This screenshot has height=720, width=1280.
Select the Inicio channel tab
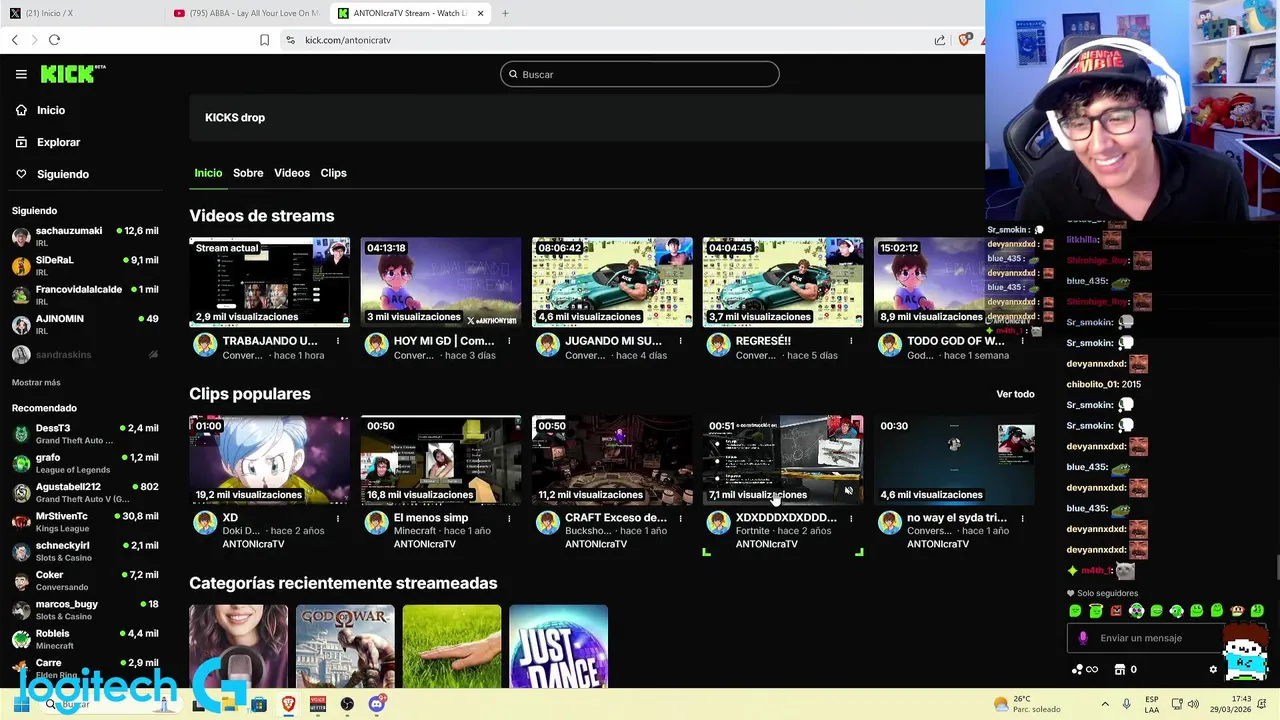[208, 173]
